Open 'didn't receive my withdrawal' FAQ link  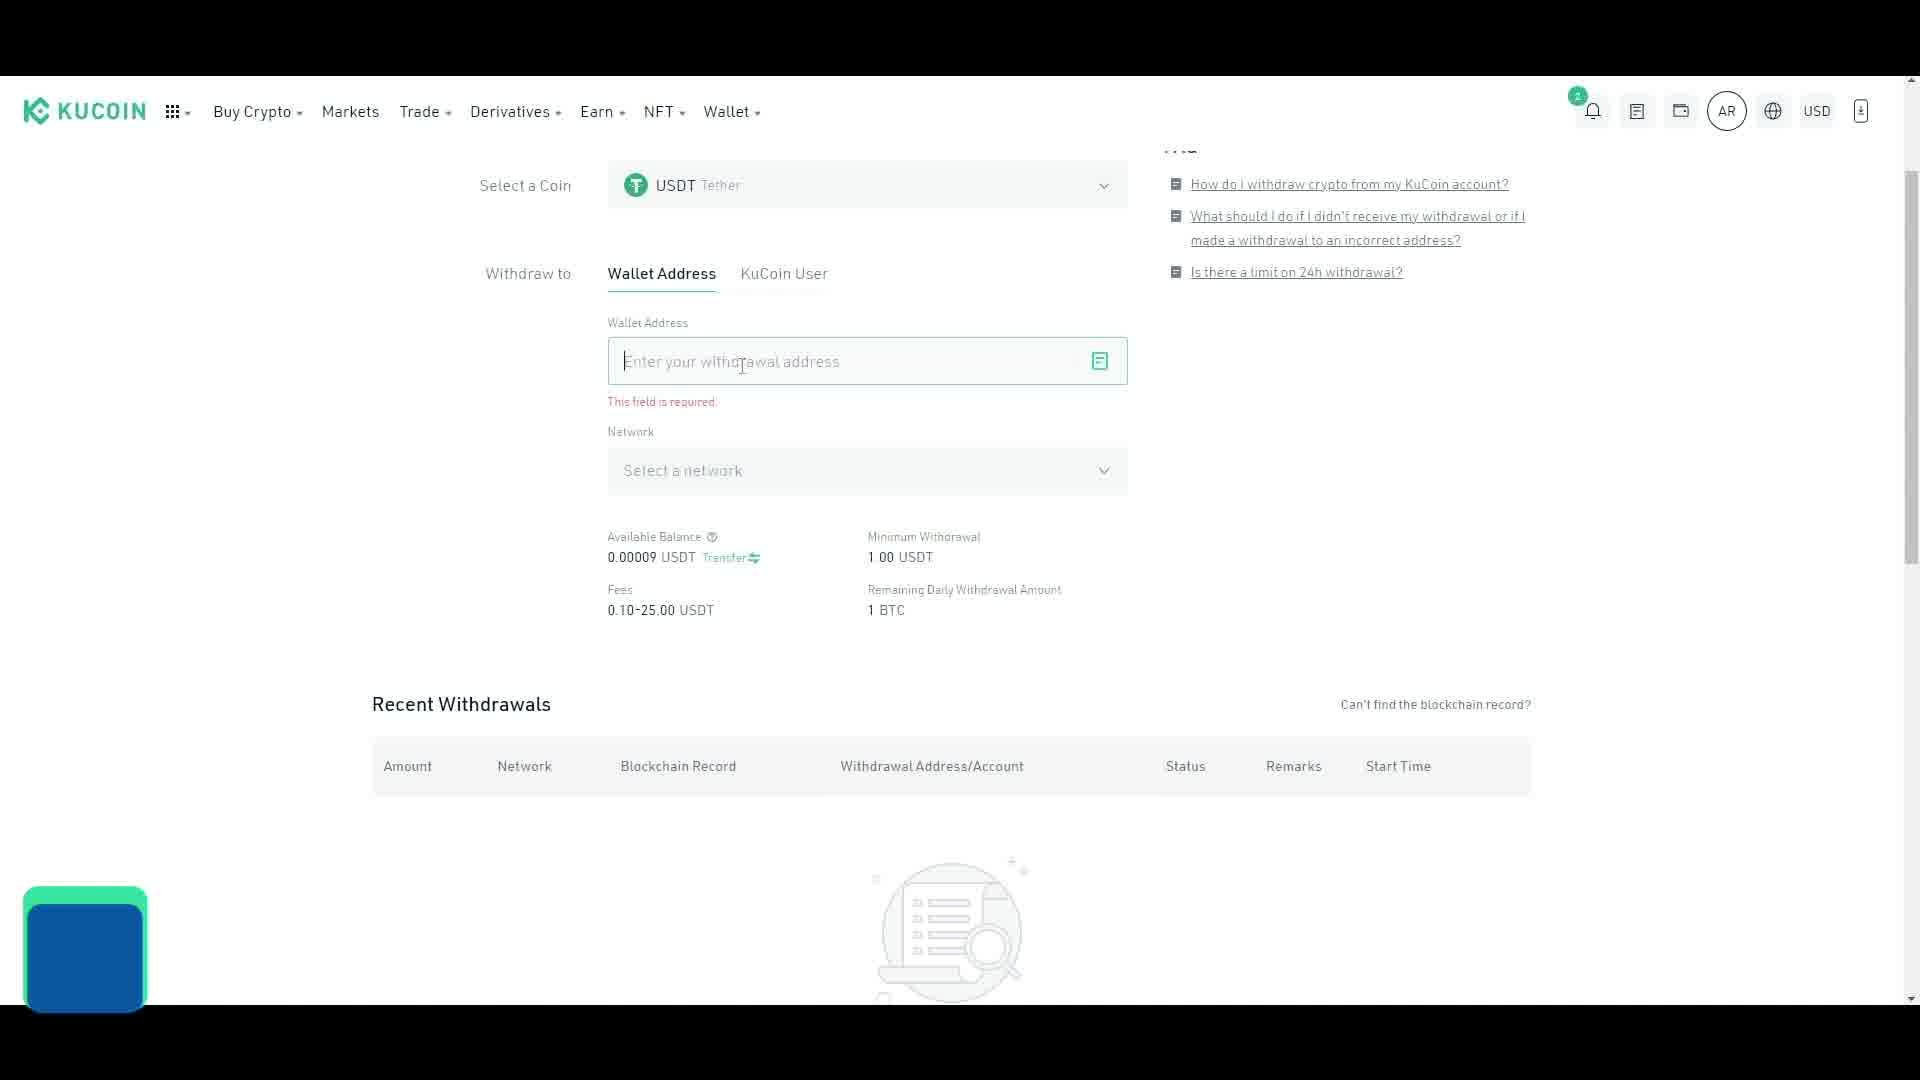1357,228
